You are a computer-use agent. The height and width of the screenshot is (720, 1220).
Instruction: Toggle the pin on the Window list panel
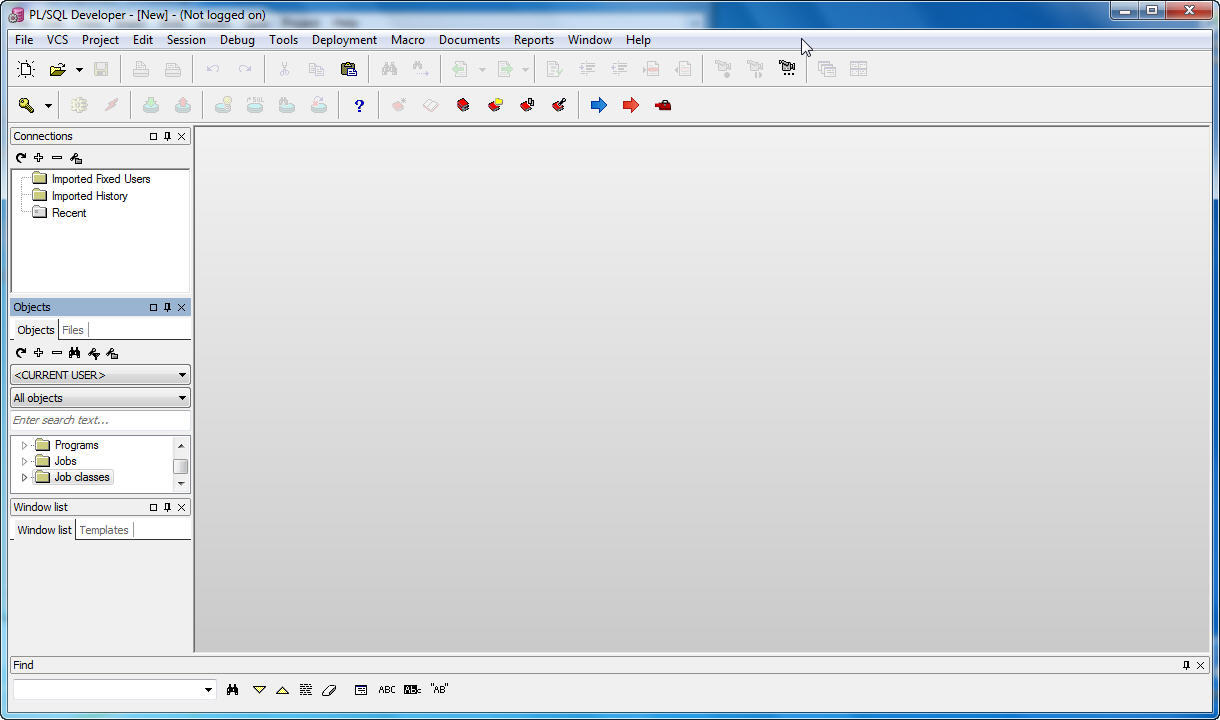pos(167,507)
